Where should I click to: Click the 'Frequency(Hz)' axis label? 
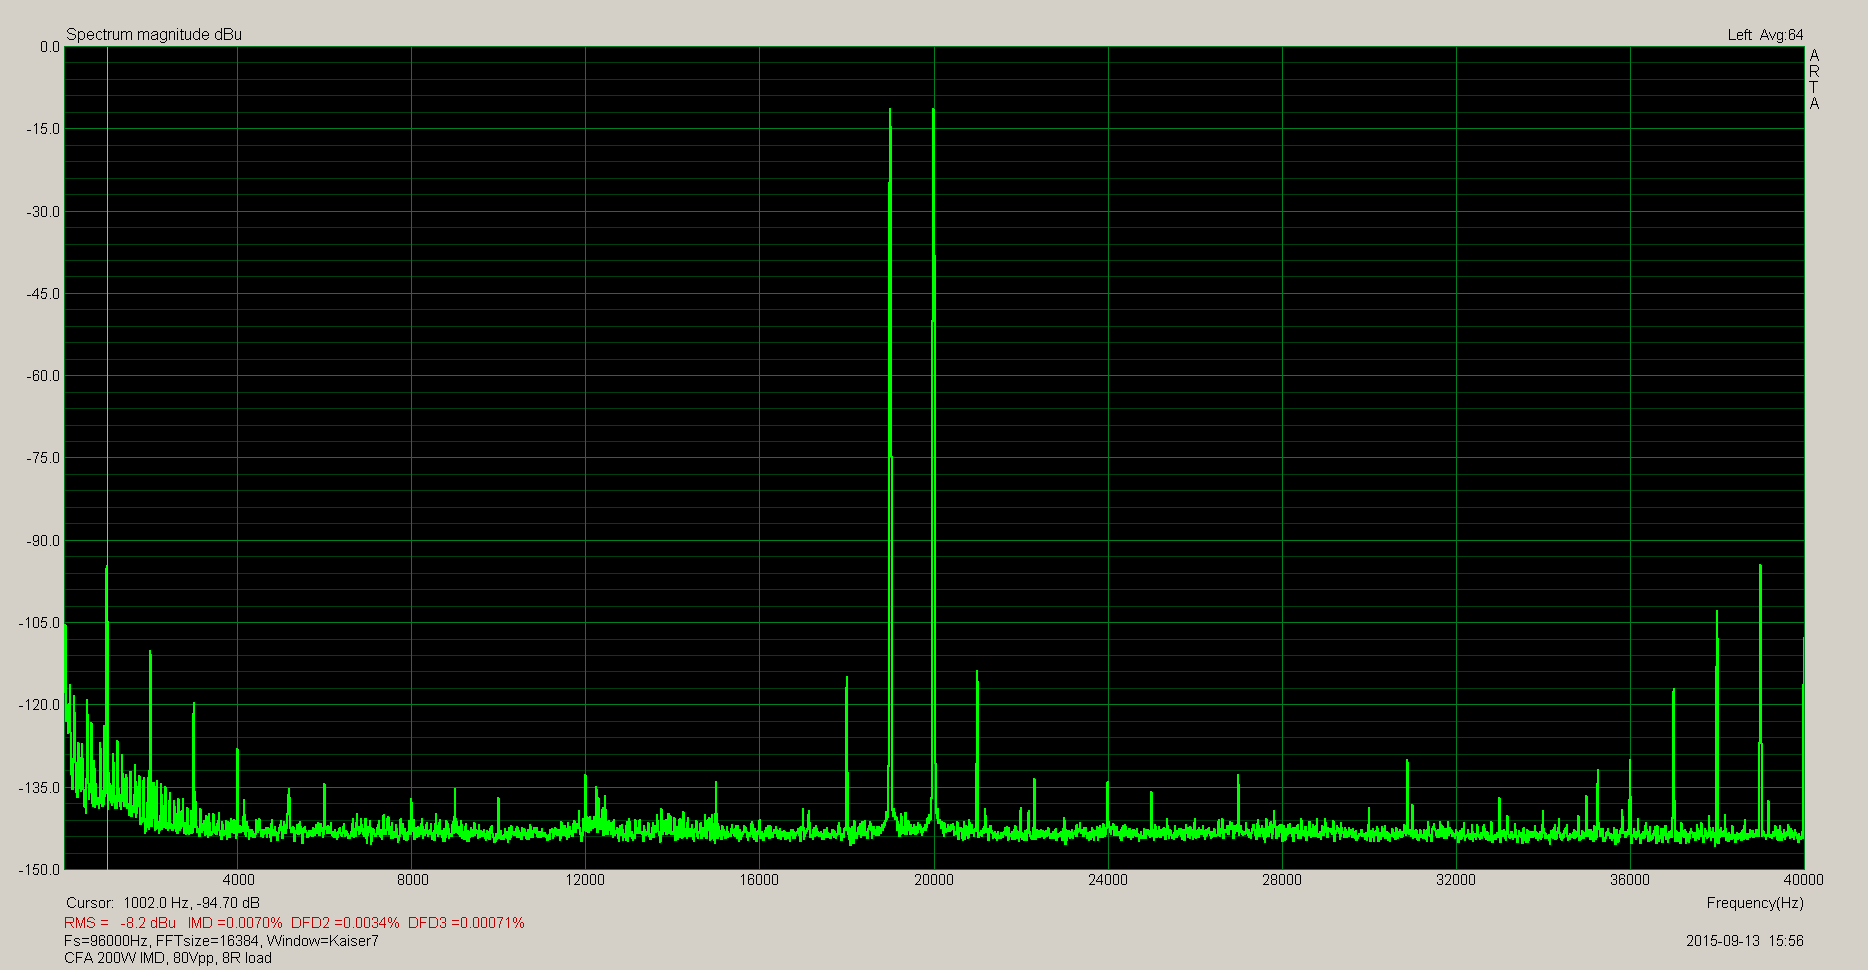pos(1755,903)
